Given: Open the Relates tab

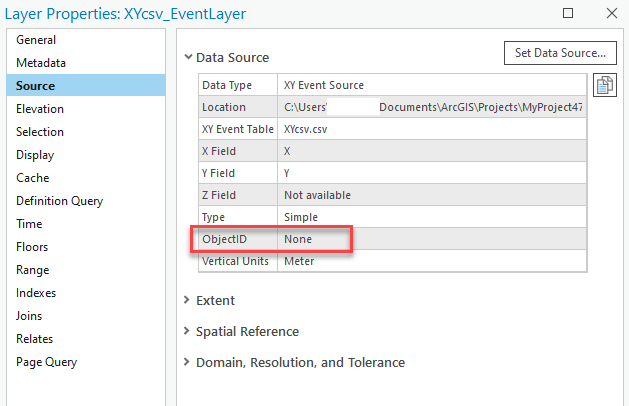Looking at the screenshot, I should point(35,339).
